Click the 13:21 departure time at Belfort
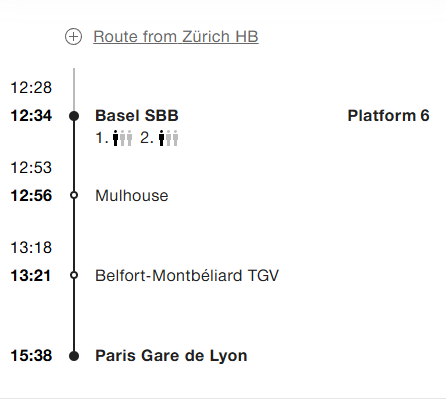This screenshot has height=399, width=446. coord(31,276)
